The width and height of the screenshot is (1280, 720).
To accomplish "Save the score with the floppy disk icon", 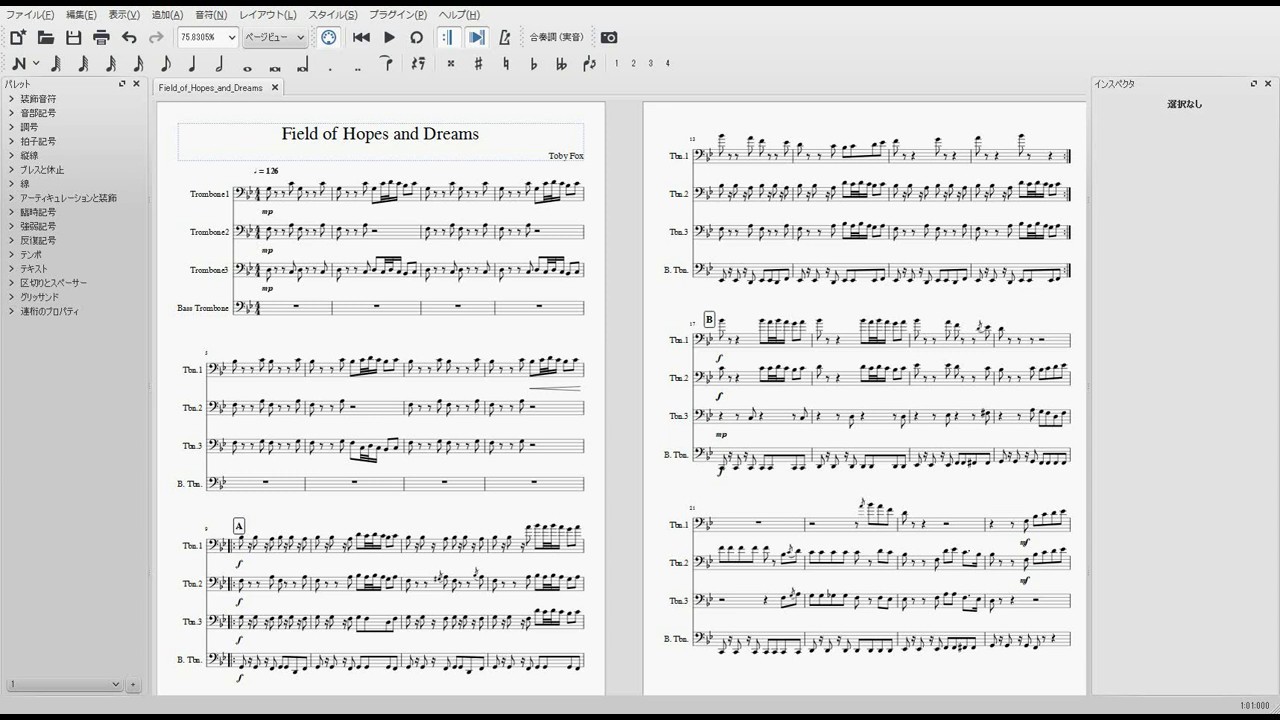I will click(74, 38).
